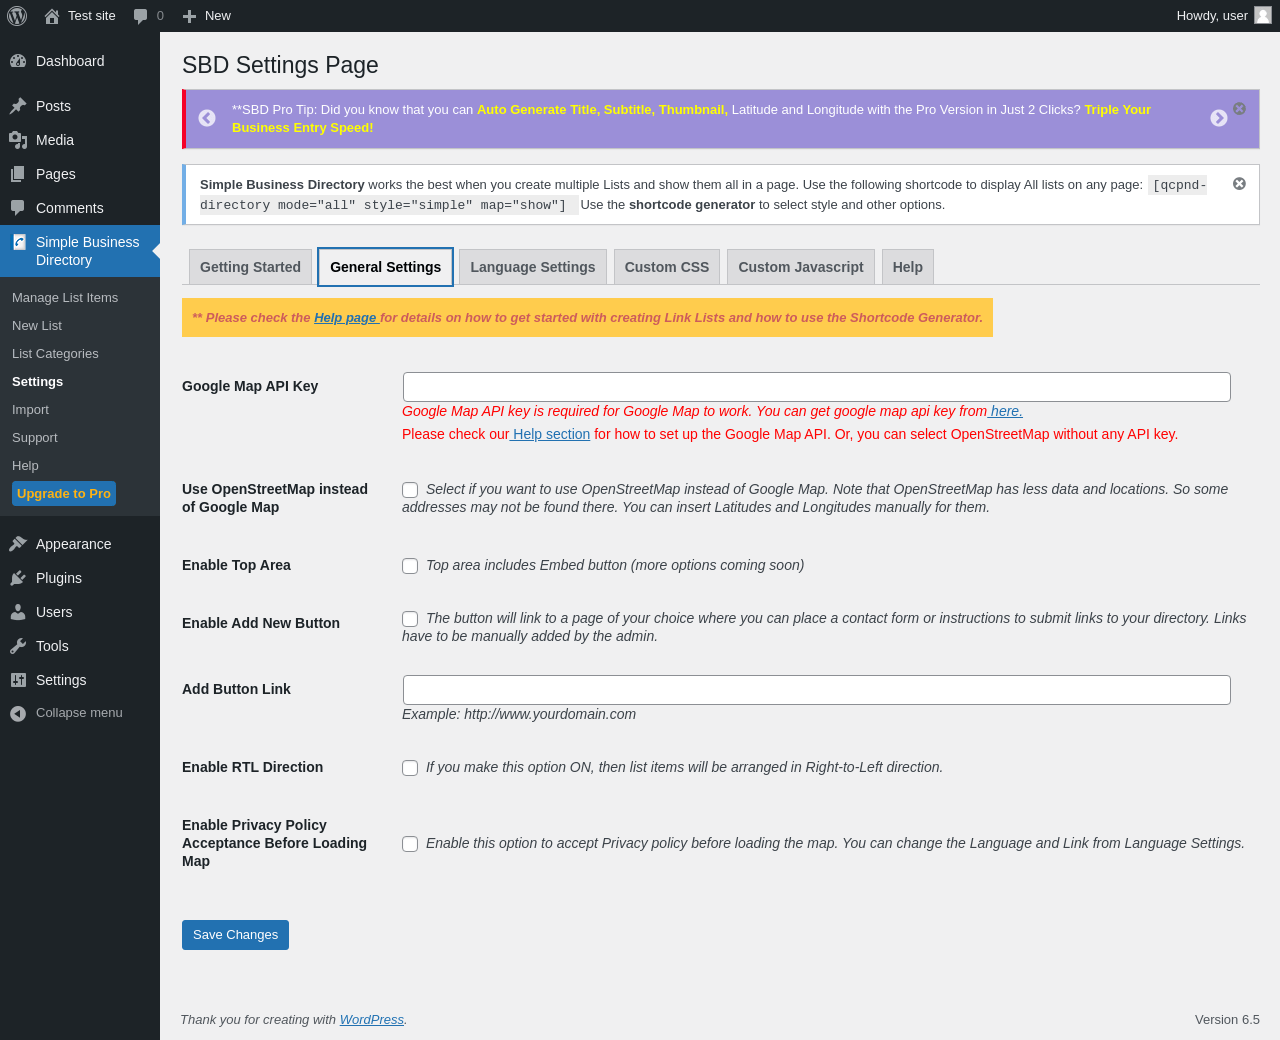Switch to the Language Settings tab

coord(533,267)
